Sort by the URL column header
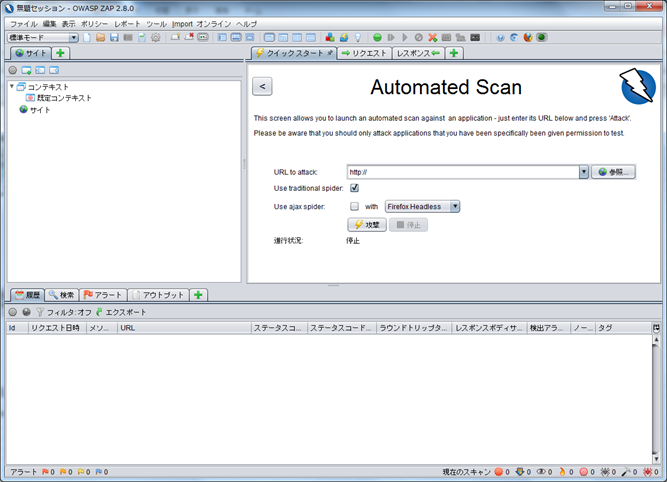Screen dimensions: 667x482 [184, 328]
